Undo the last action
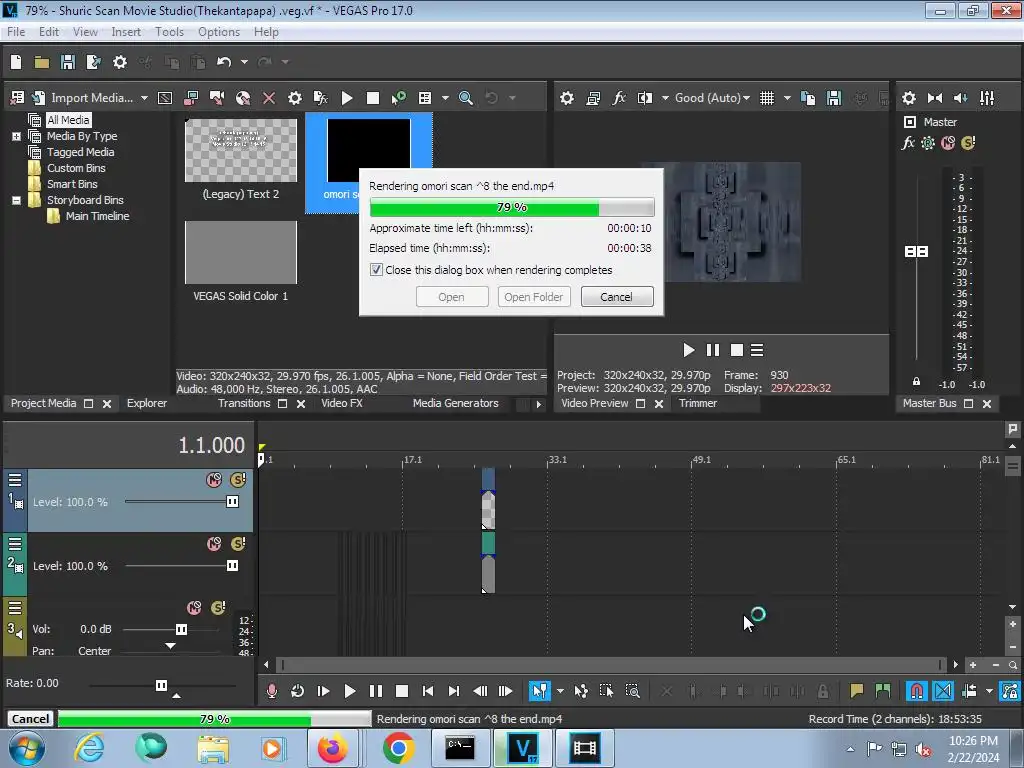Screen dimensions: 1024x768 pyautogui.click(x=224, y=62)
